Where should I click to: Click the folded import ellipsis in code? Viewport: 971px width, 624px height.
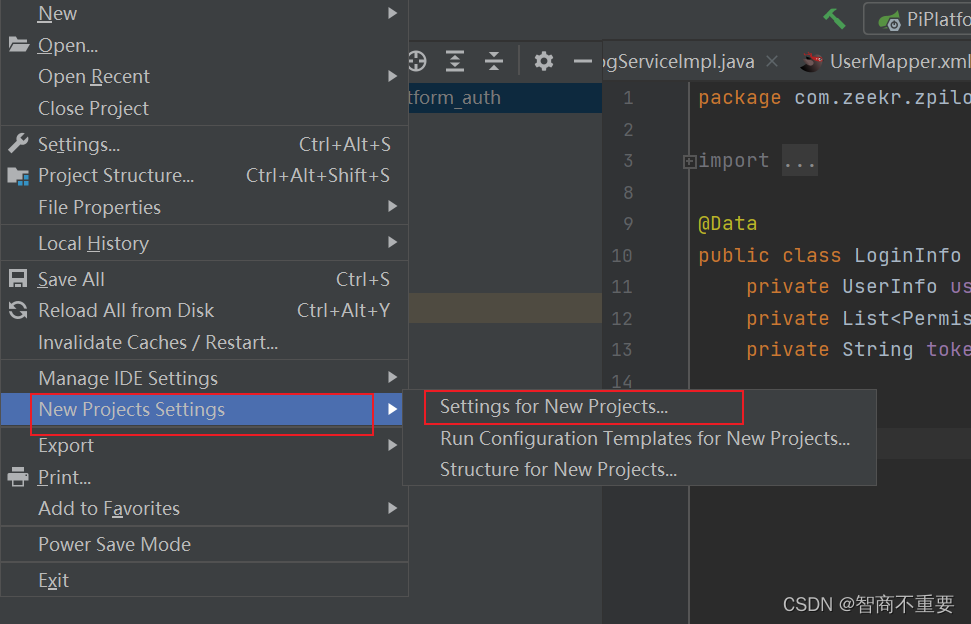799,161
